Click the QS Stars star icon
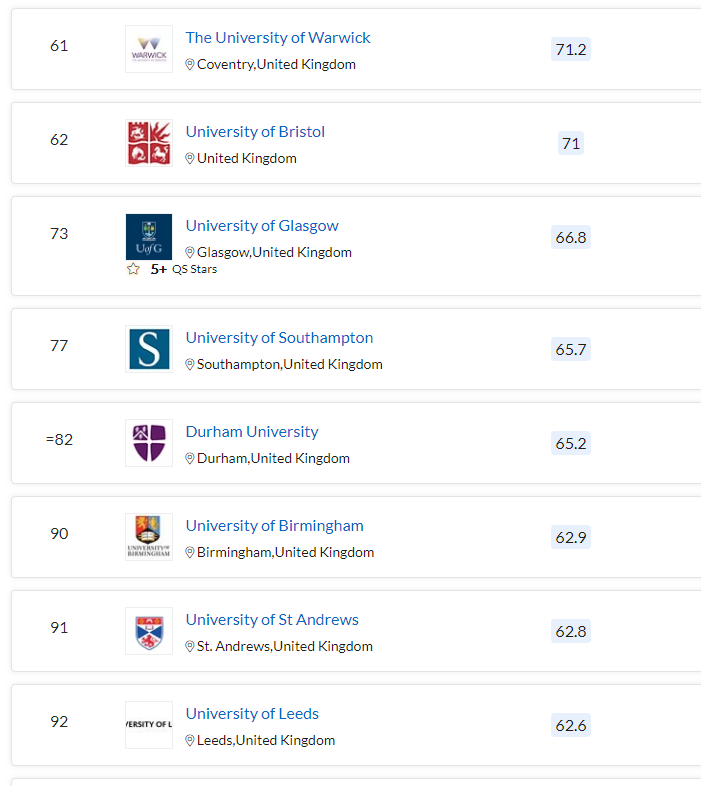Screen dimensions: 701x786 [x=133, y=269]
